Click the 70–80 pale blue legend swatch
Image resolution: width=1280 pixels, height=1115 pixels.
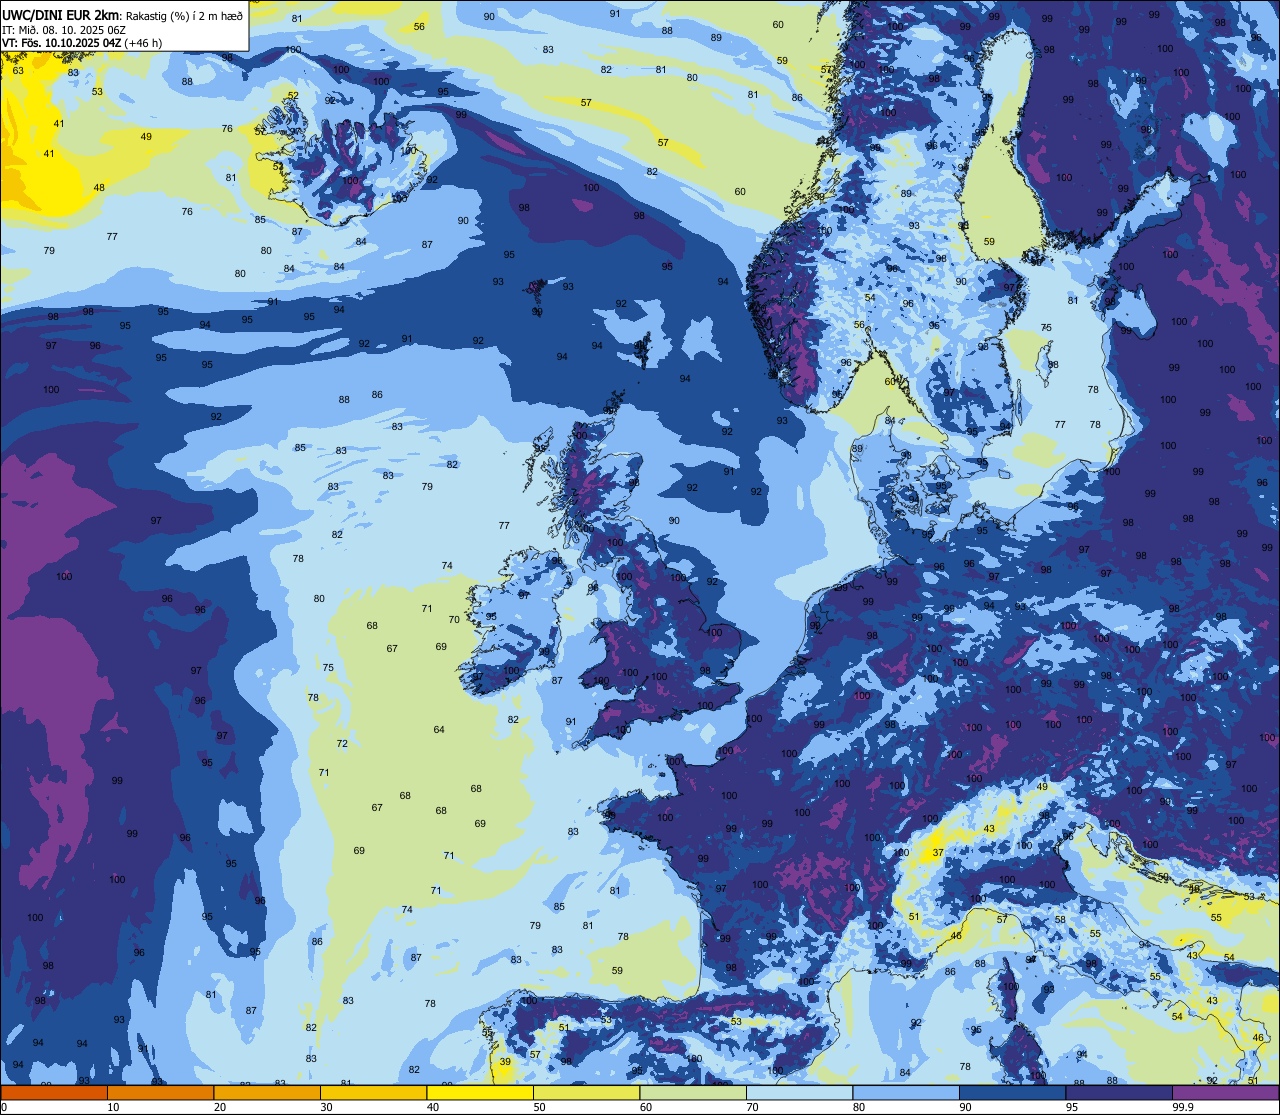pyautogui.click(x=800, y=1093)
